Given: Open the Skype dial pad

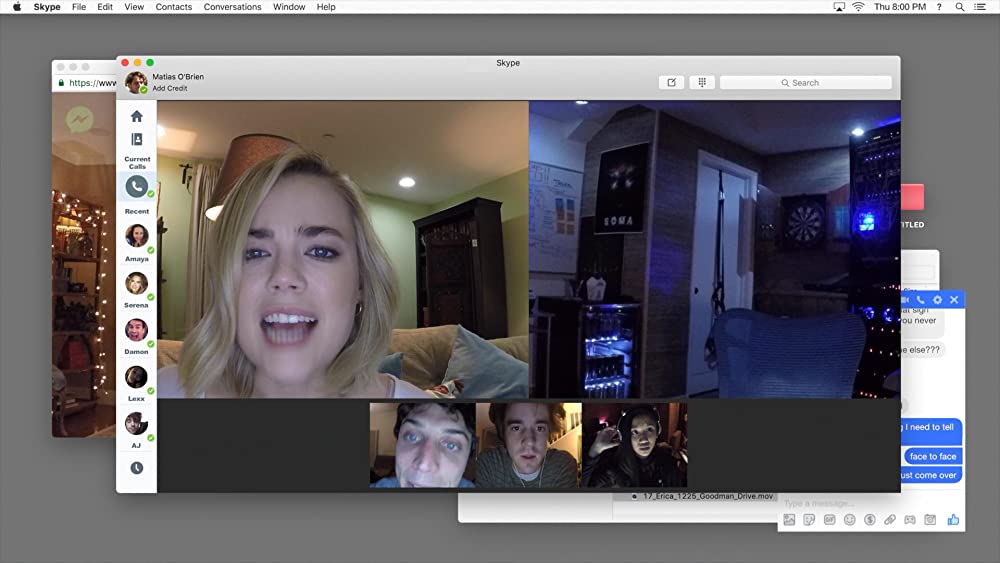Looking at the screenshot, I should click(702, 83).
